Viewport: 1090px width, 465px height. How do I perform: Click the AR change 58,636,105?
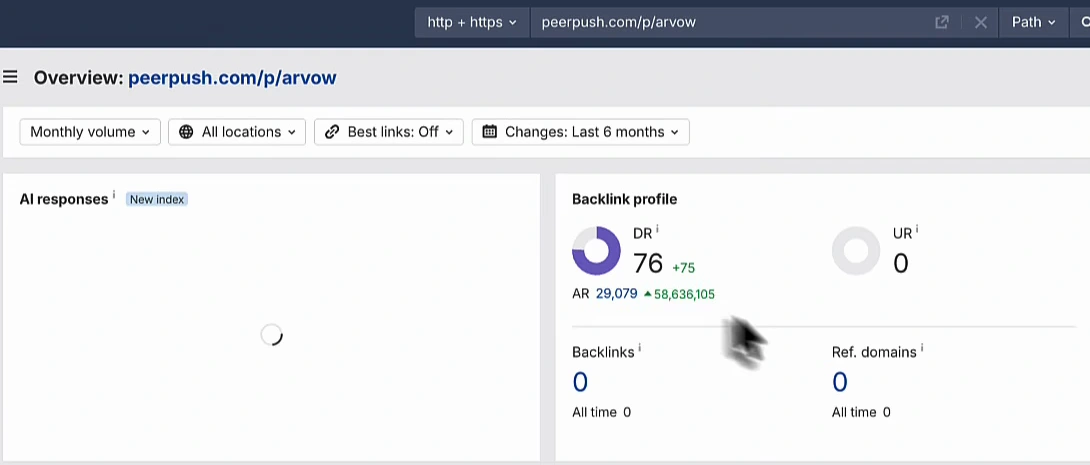pyautogui.click(x=679, y=294)
